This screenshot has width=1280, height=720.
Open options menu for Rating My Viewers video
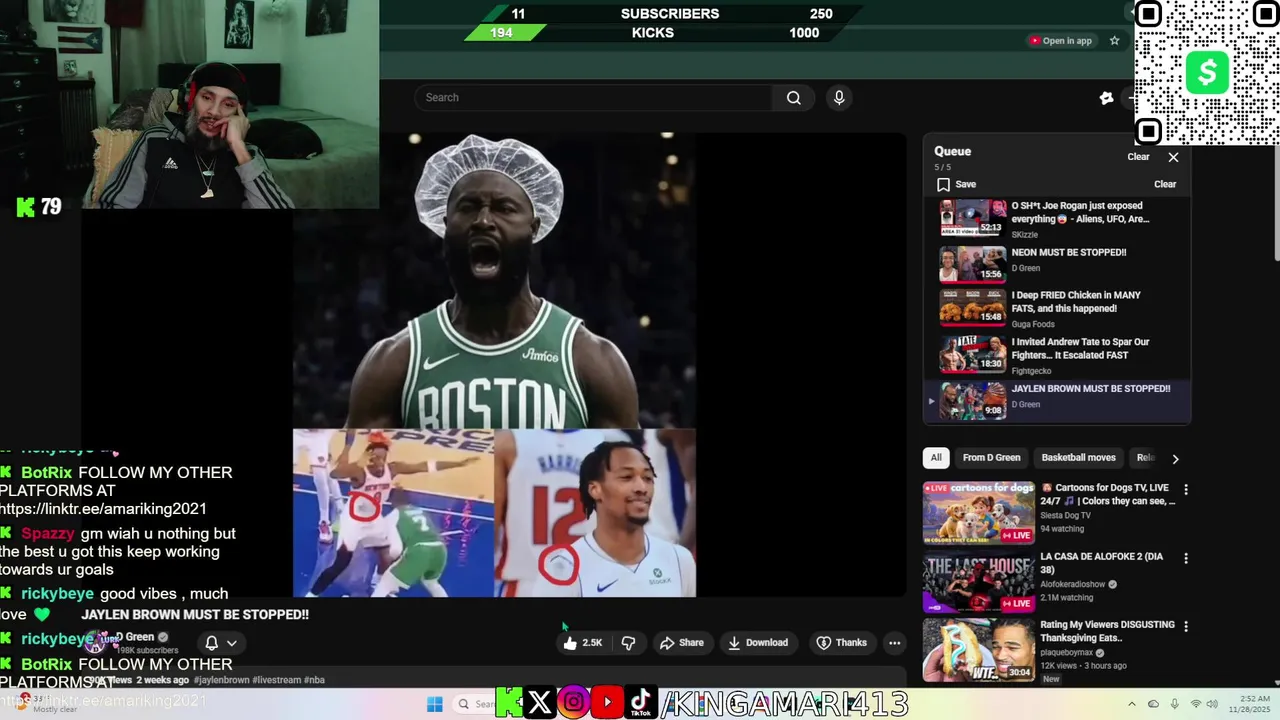tap(1186, 626)
